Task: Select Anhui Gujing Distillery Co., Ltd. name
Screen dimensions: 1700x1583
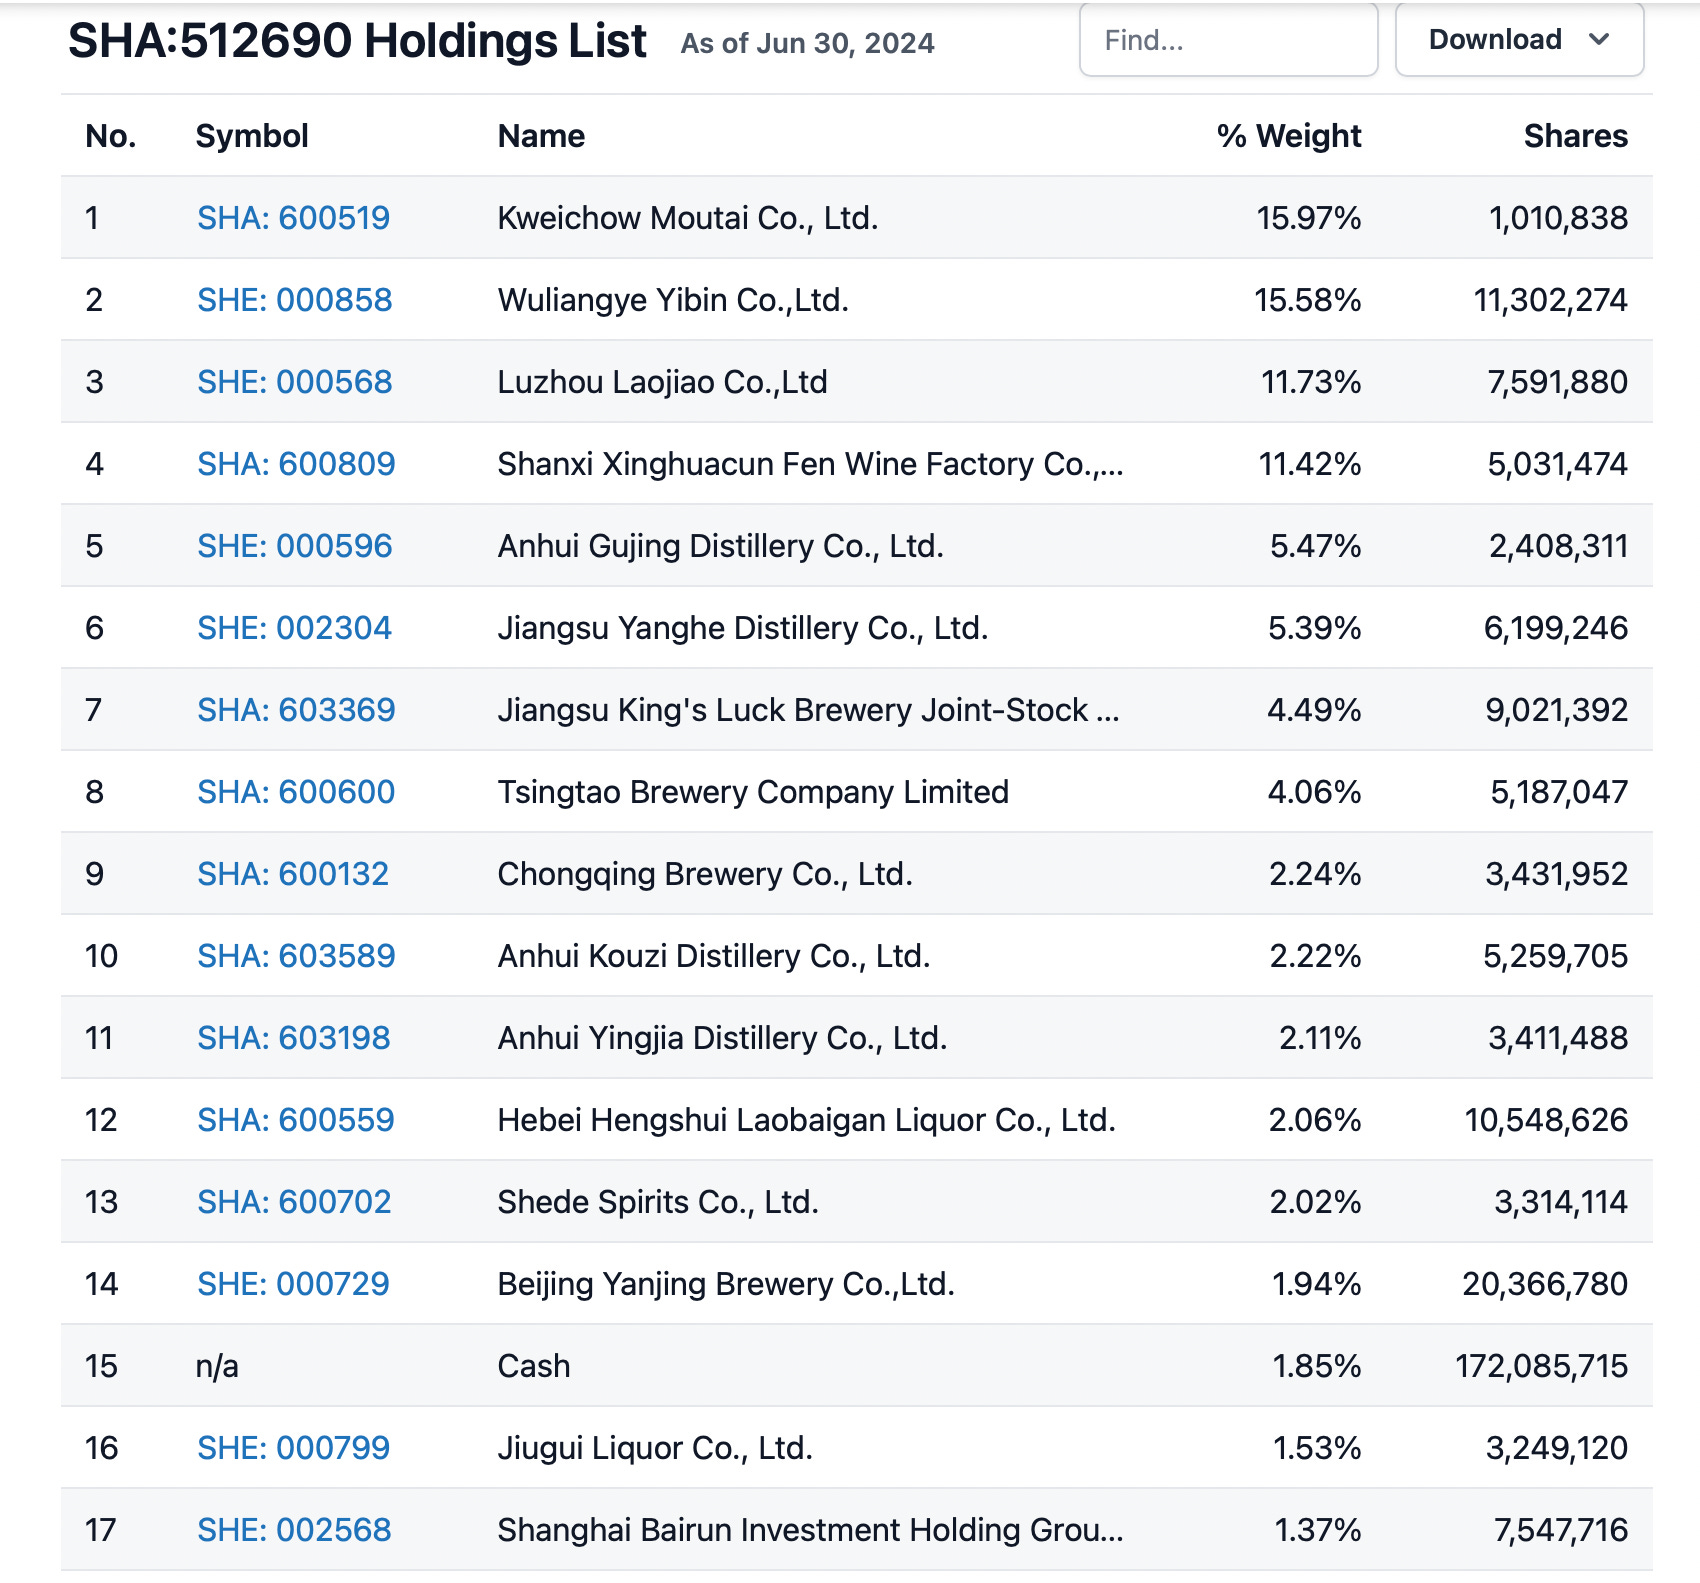Action: point(721,546)
